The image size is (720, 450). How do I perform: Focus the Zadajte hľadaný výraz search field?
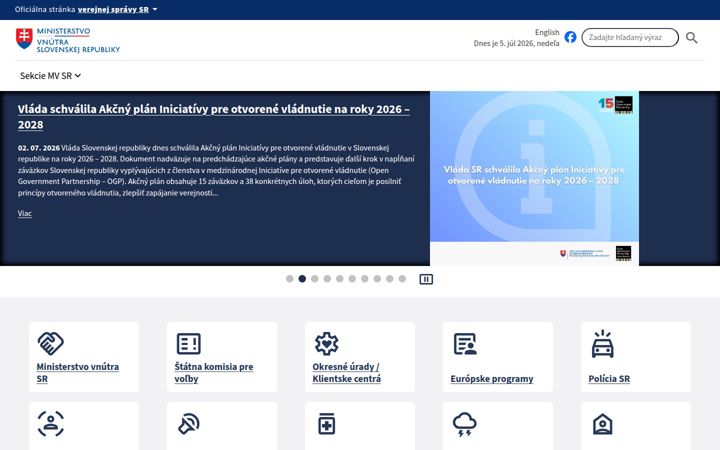[630, 37]
